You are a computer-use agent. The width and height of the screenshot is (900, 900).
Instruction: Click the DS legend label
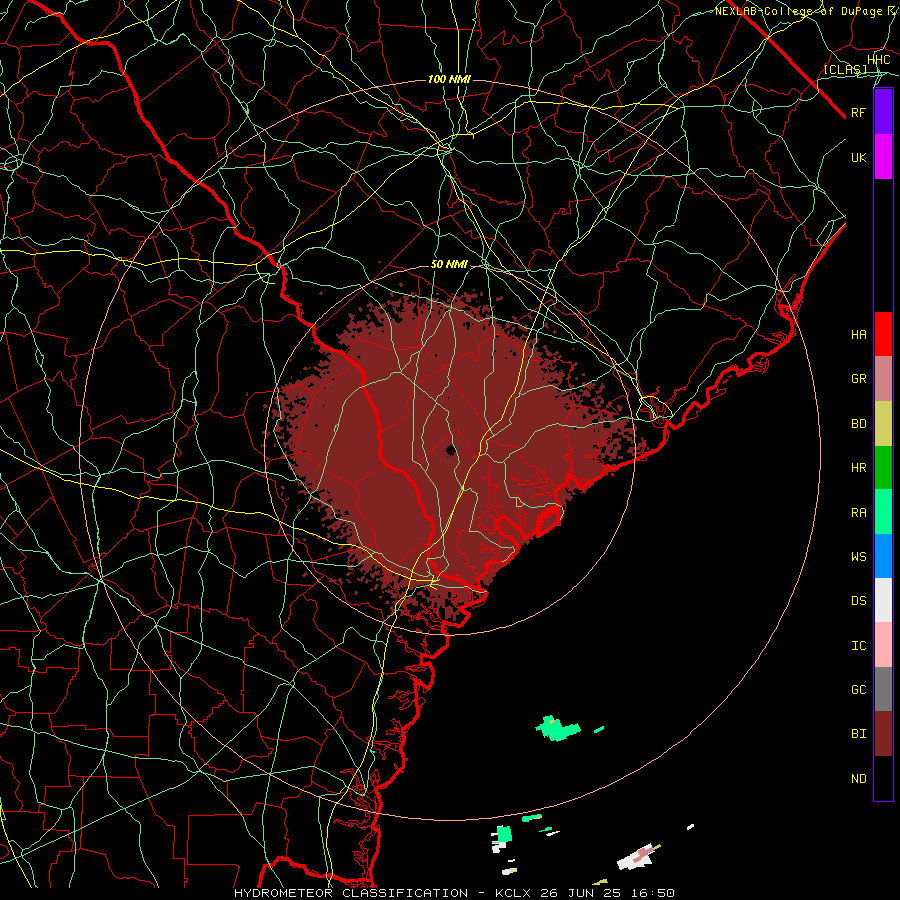[x=859, y=601]
